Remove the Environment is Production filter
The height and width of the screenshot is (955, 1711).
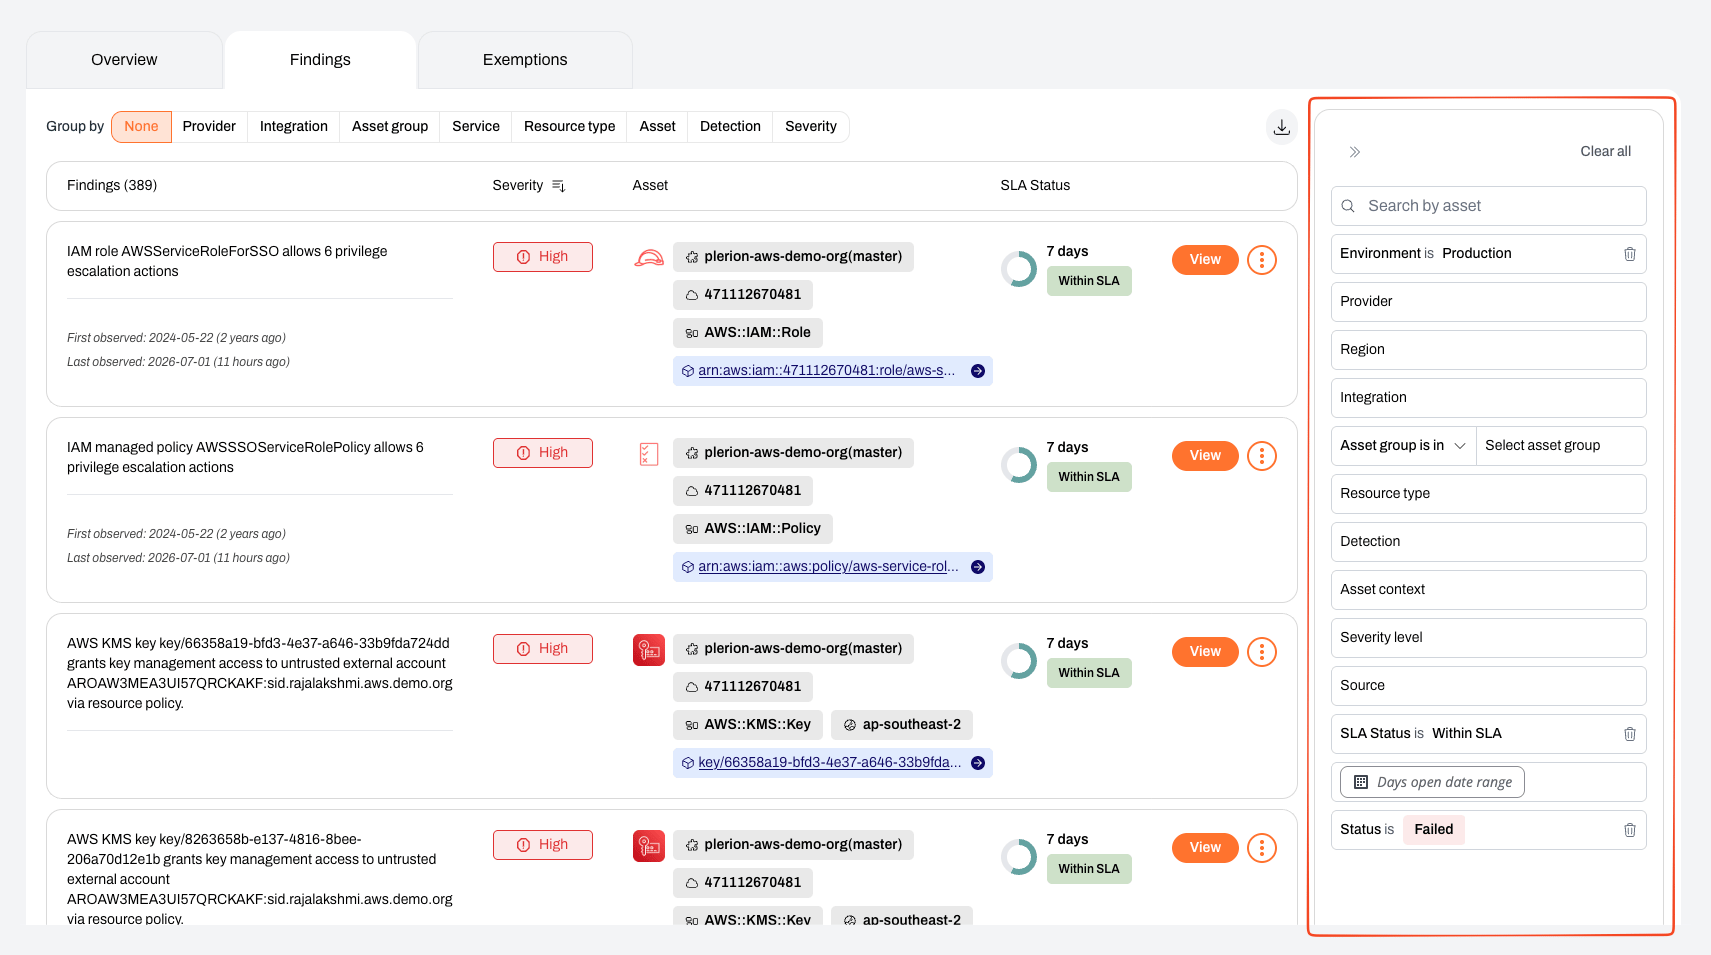1629,254
